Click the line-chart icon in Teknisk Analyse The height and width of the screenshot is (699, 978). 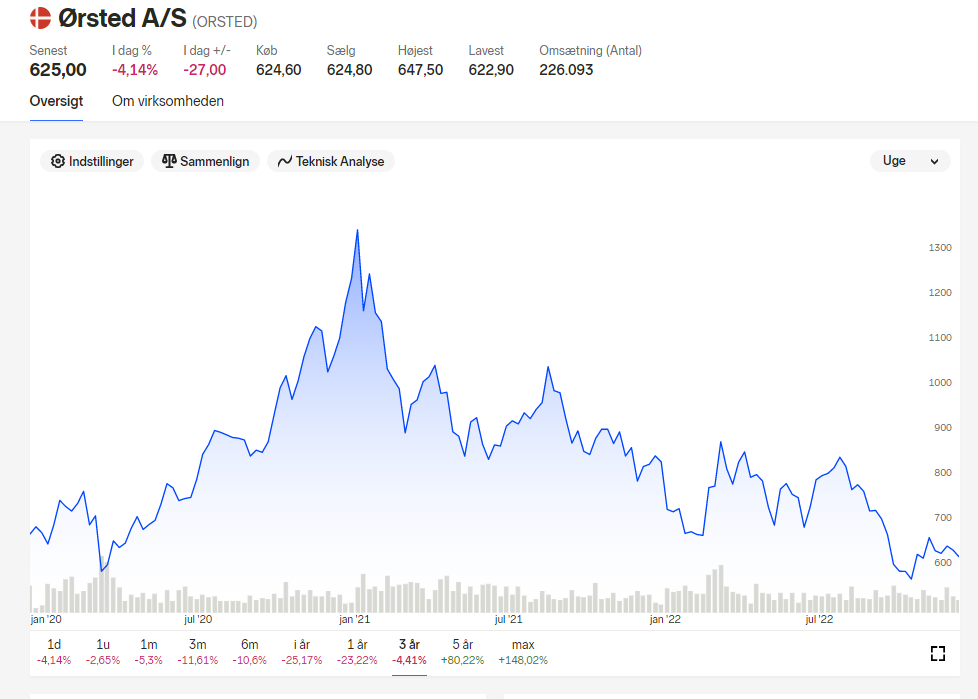(284, 161)
